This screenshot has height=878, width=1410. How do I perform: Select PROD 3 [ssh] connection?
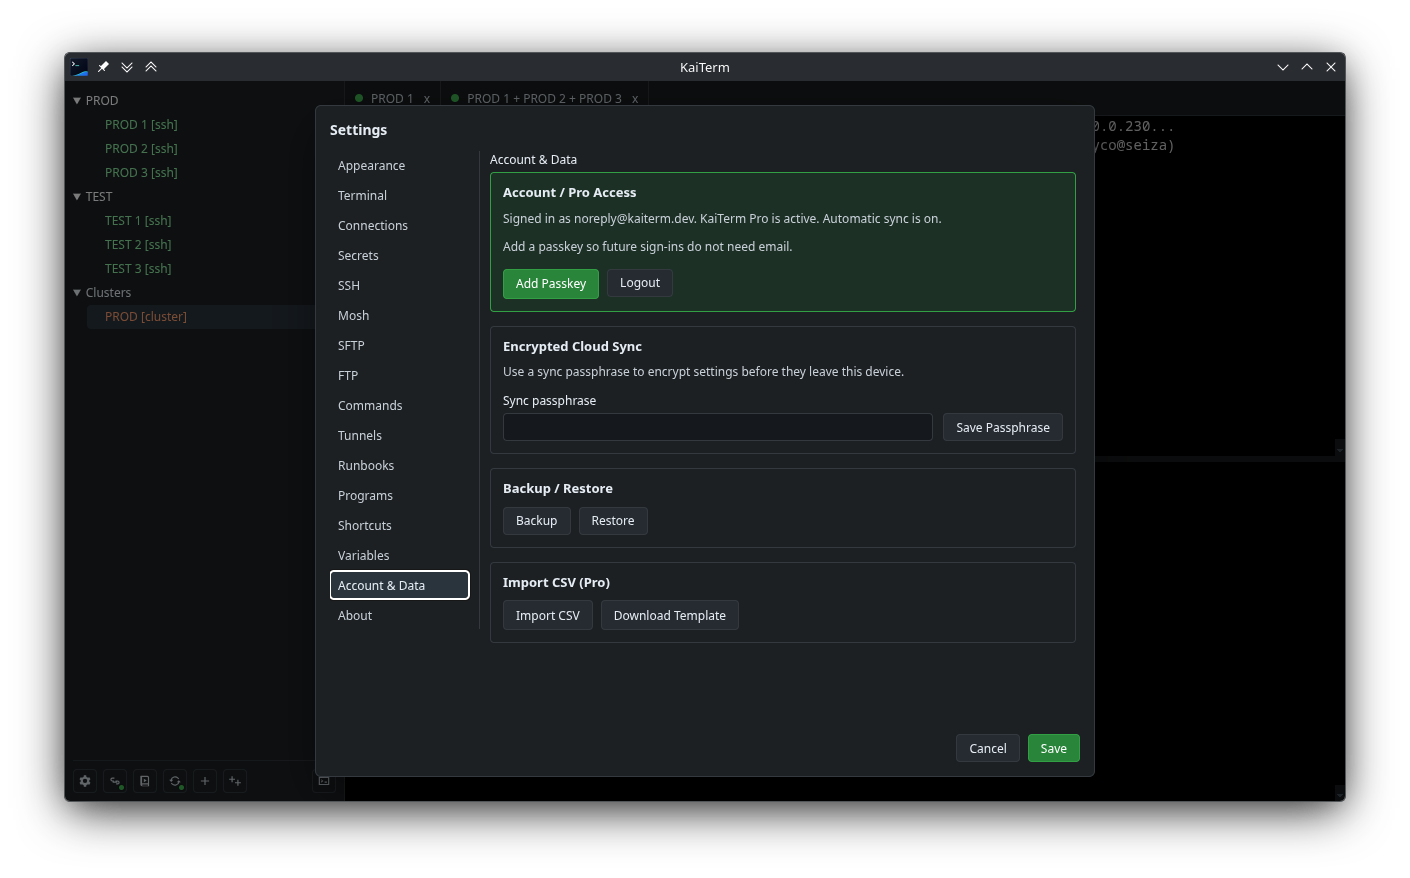click(x=141, y=173)
